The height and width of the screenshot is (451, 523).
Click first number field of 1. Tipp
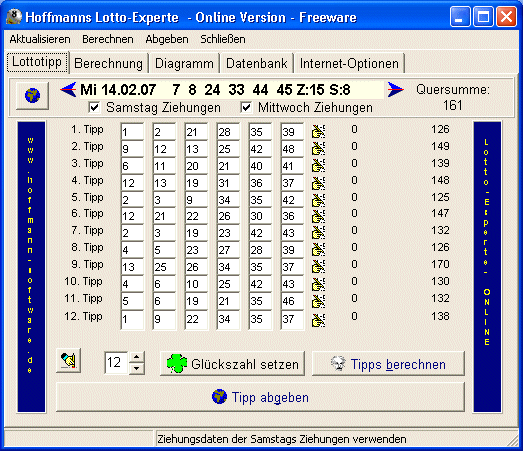coord(132,131)
